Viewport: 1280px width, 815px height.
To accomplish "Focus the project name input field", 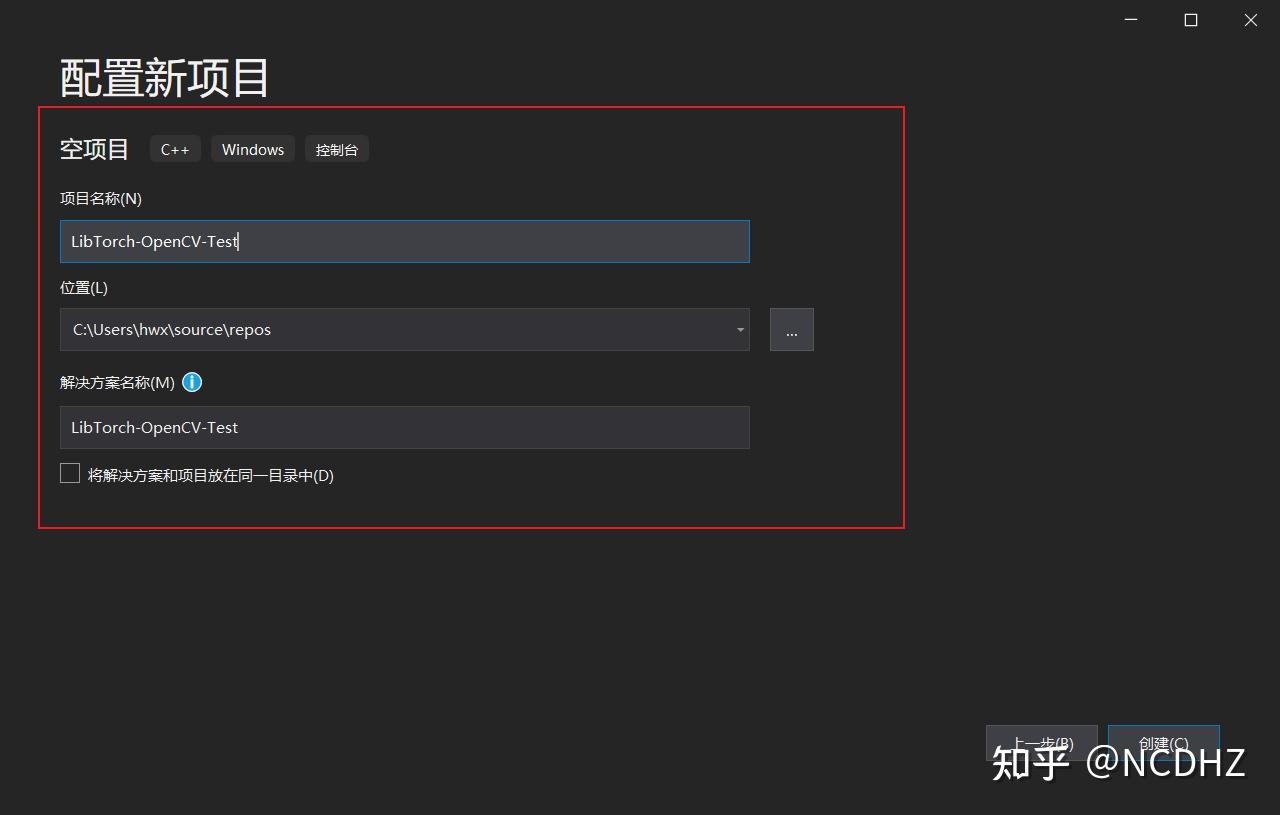I will tap(404, 241).
